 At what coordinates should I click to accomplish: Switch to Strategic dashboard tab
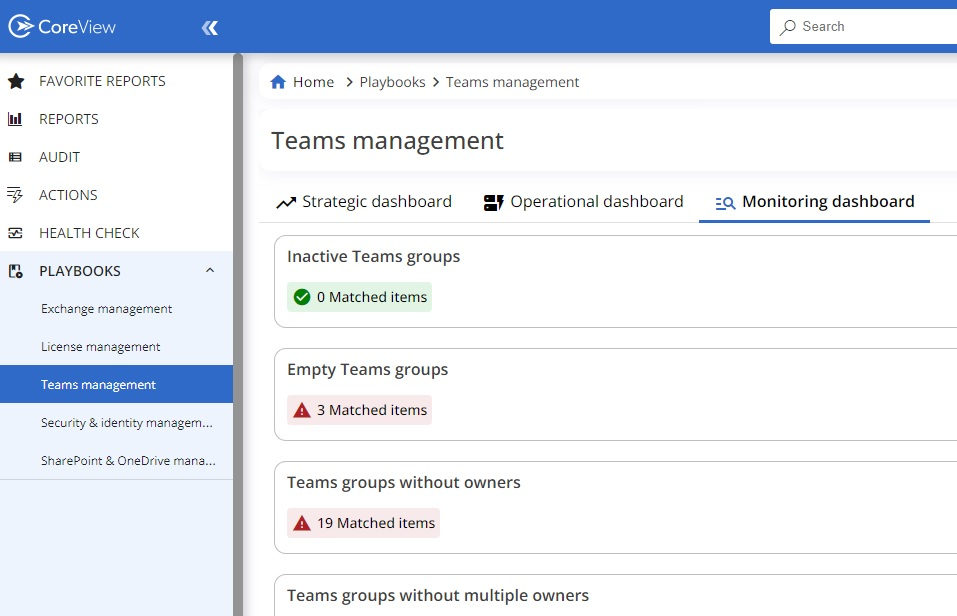click(364, 202)
